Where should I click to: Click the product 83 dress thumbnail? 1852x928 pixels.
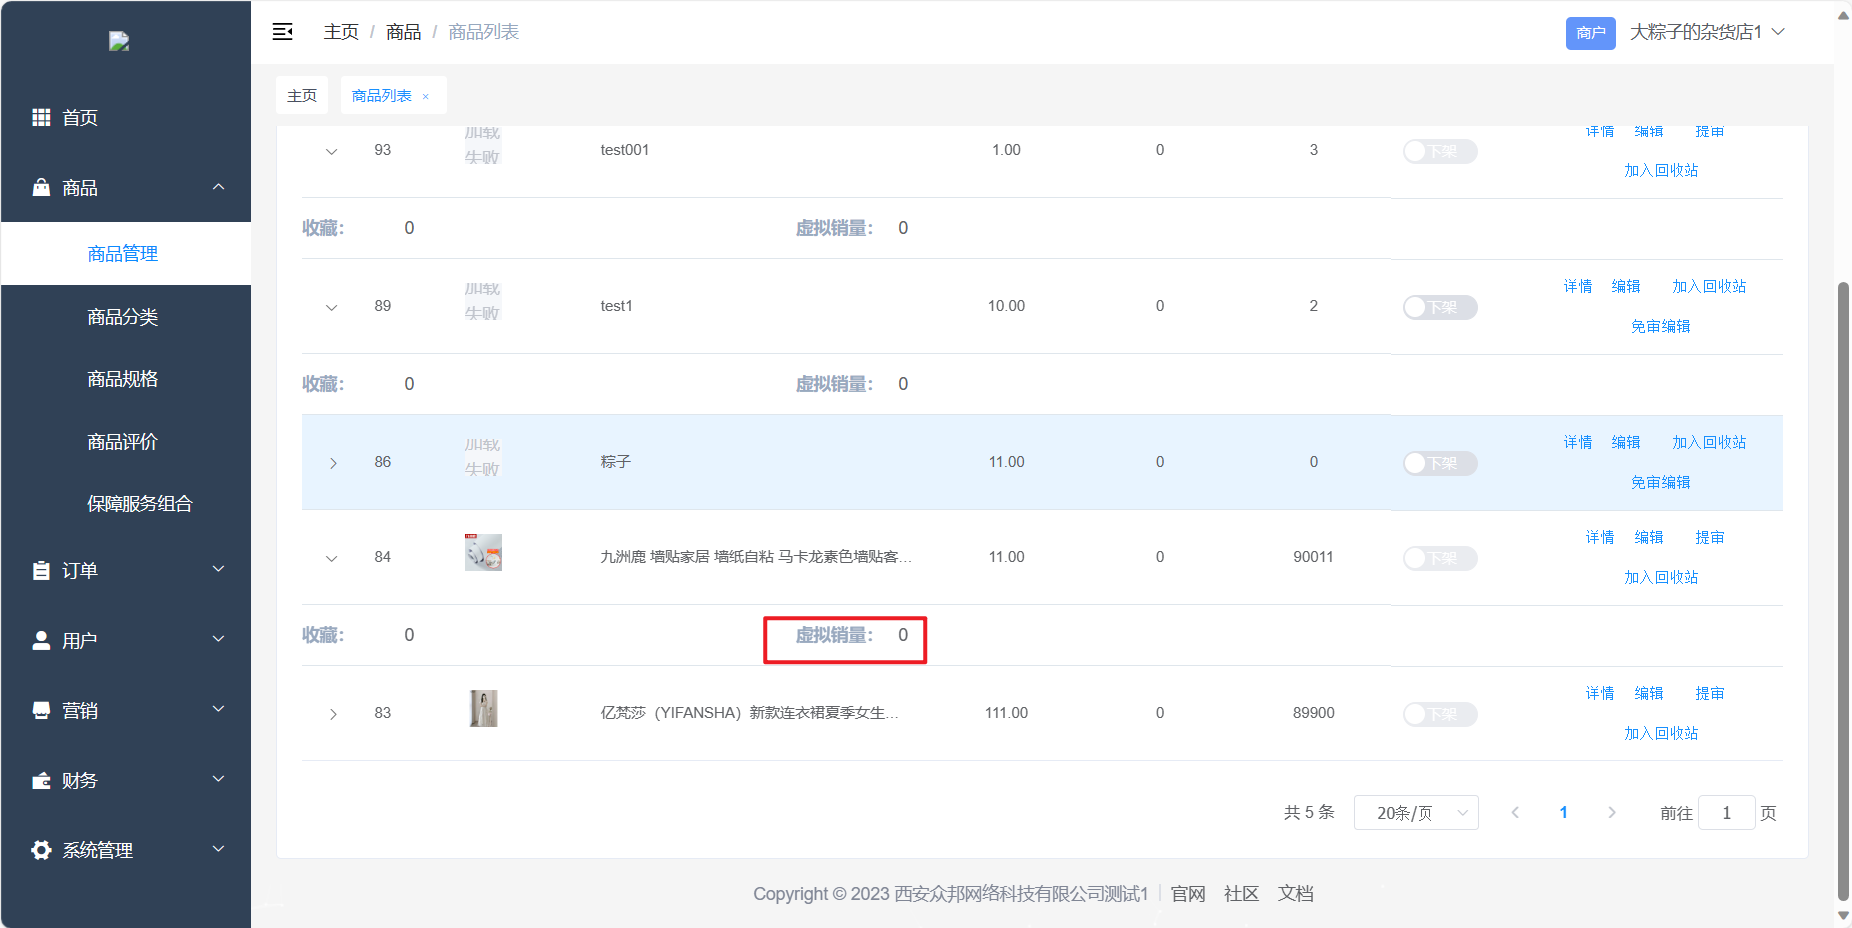[483, 708]
